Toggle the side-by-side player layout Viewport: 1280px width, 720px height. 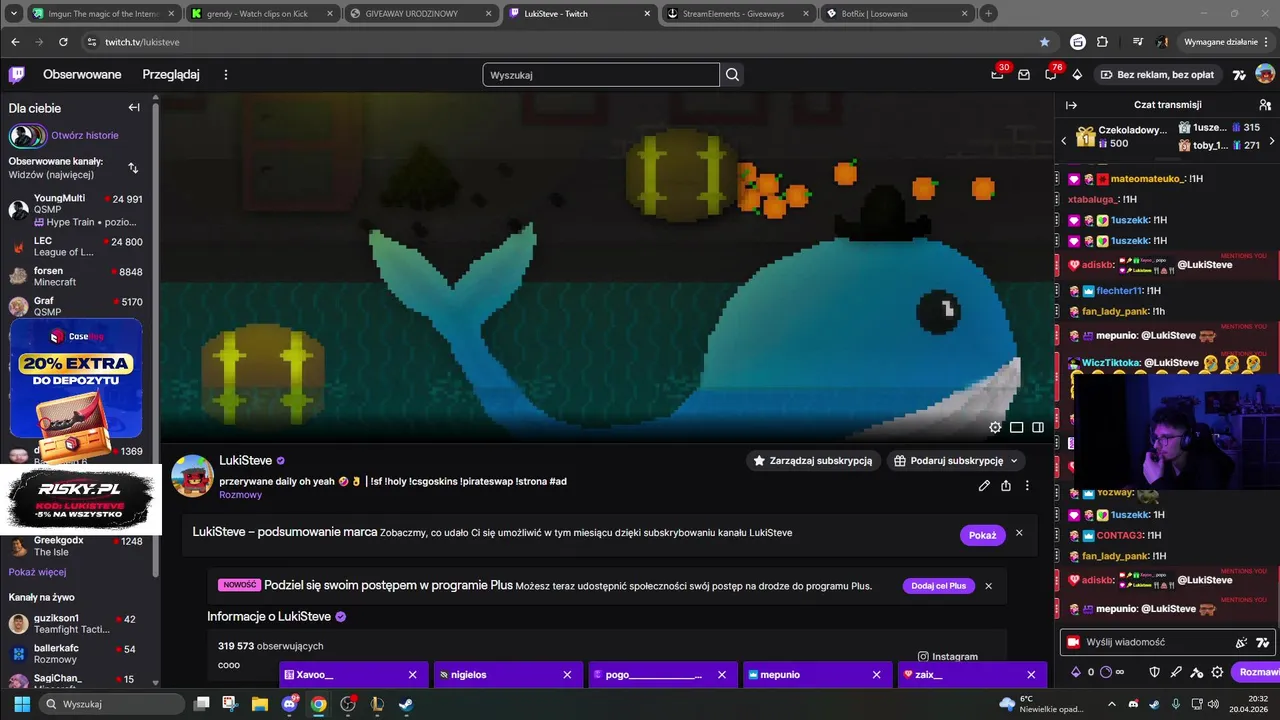click(1038, 427)
